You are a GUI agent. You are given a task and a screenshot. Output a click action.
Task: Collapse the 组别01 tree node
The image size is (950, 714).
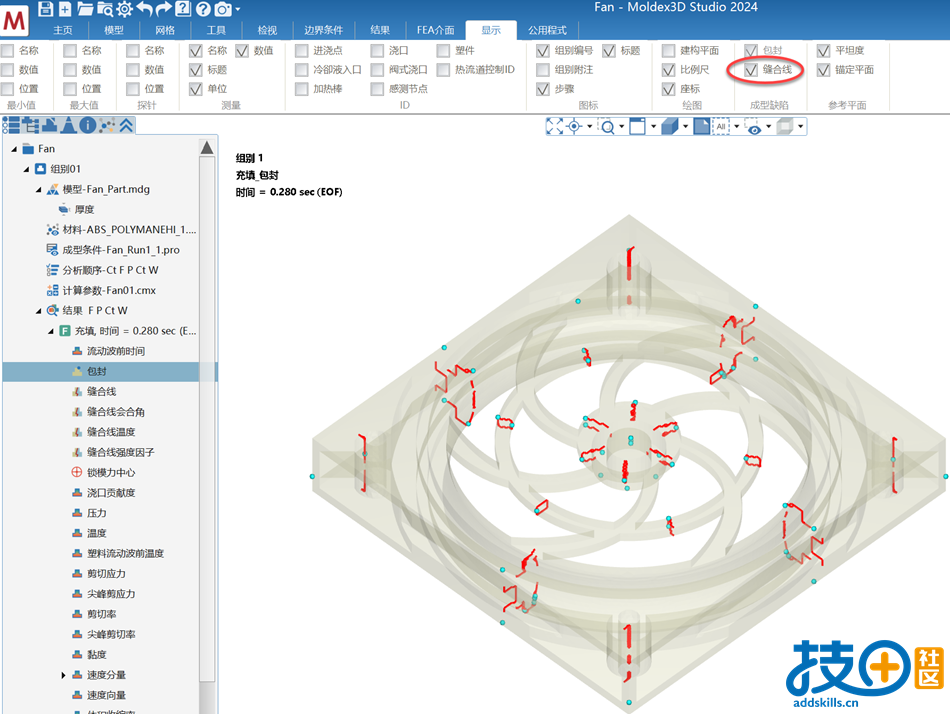click(x=26, y=169)
